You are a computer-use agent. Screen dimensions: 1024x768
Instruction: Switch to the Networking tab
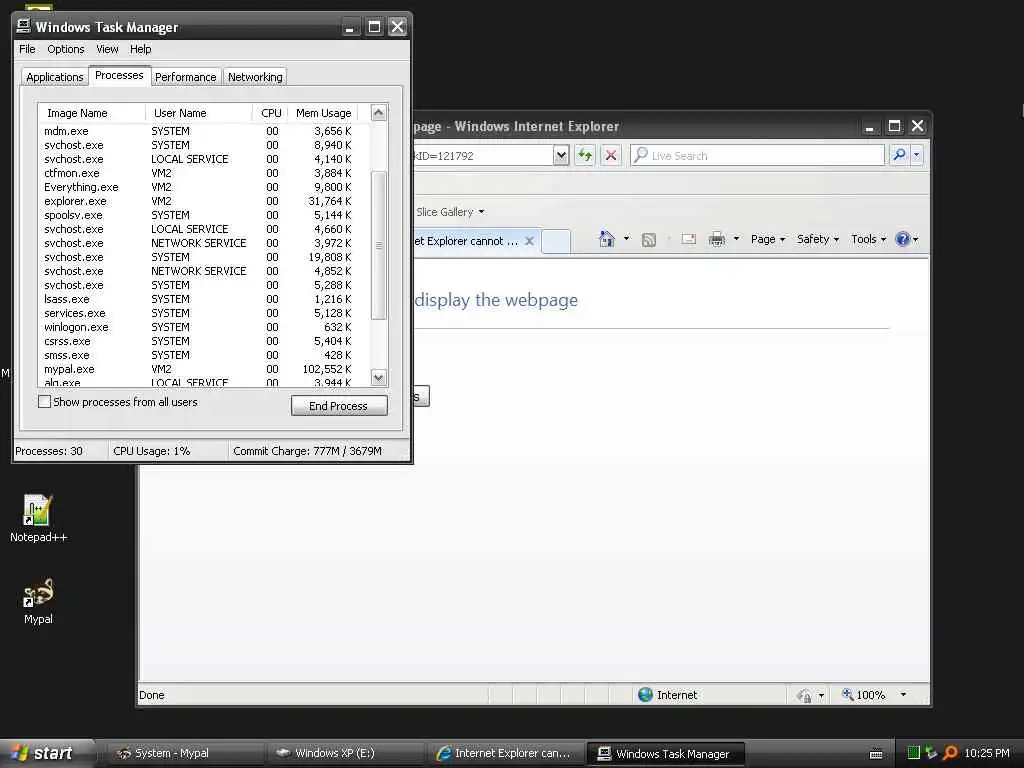[255, 77]
